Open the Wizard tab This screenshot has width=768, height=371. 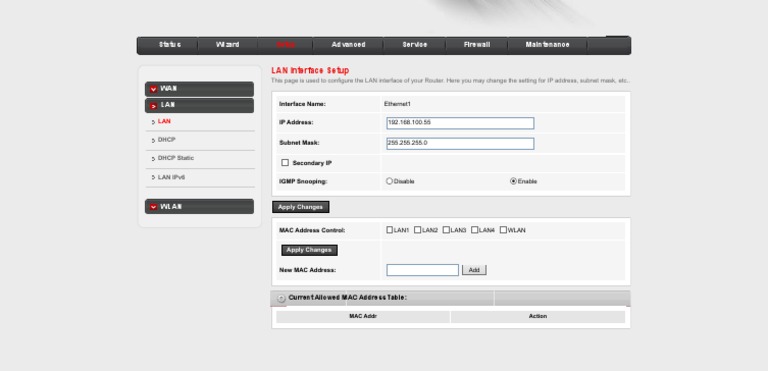pos(227,45)
